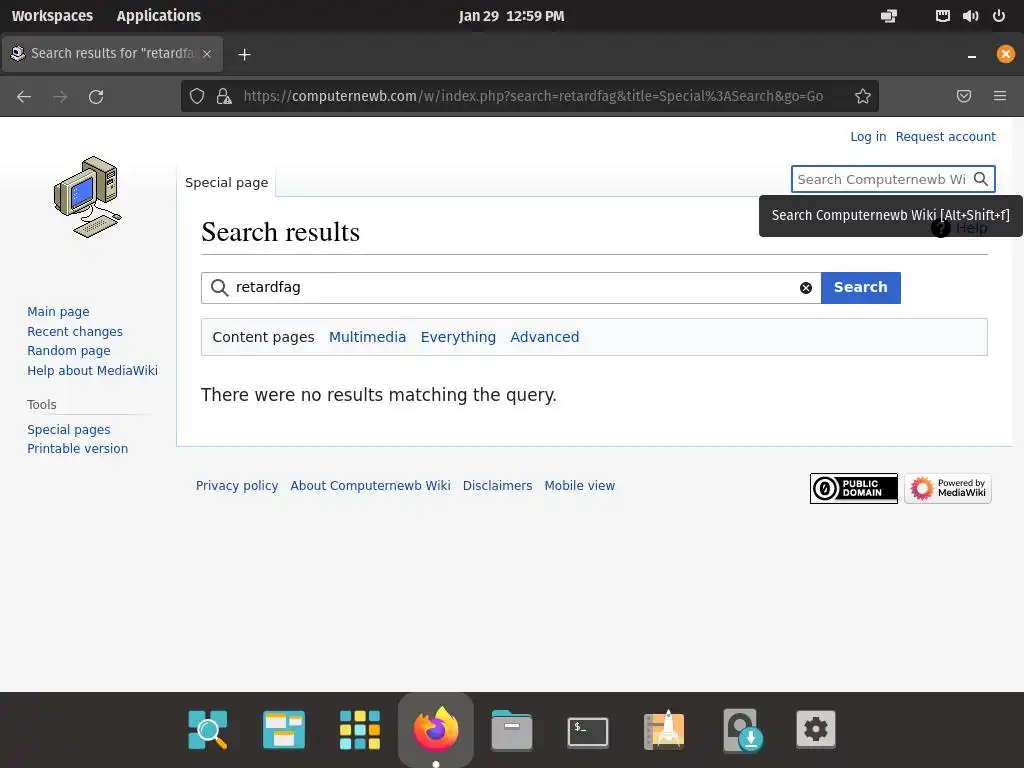The image size is (1024, 768).
Task: Switch to the Multimedia search profile
Action: pyautogui.click(x=367, y=337)
